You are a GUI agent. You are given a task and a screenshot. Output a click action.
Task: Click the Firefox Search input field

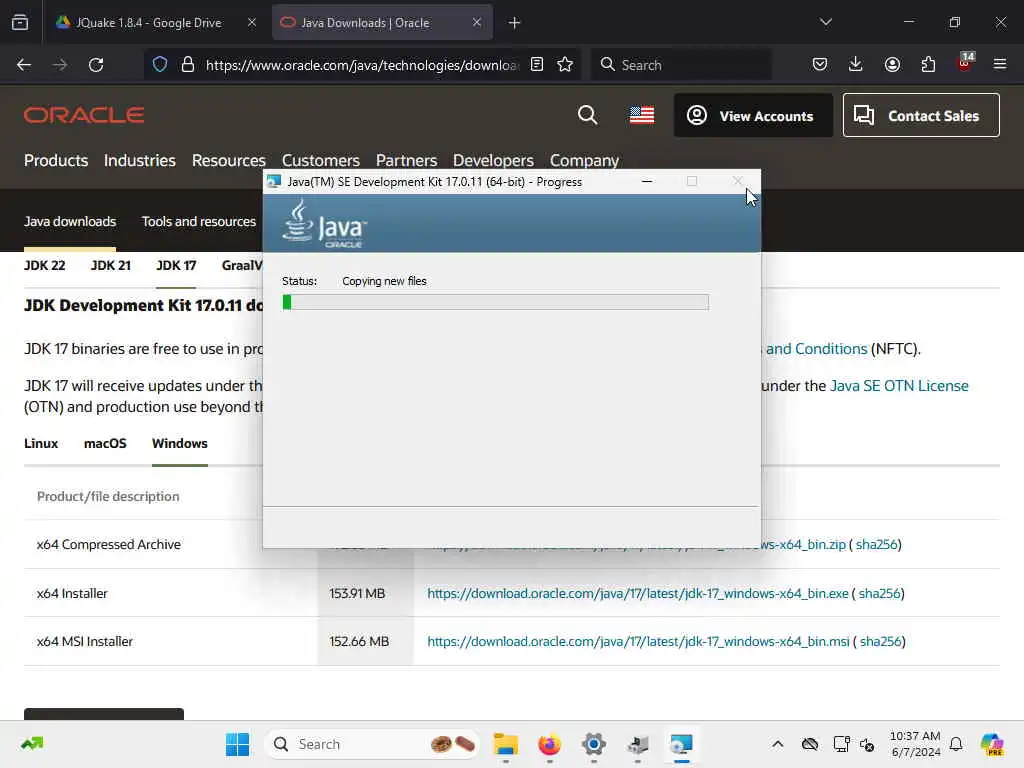pyautogui.click(x=681, y=65)
